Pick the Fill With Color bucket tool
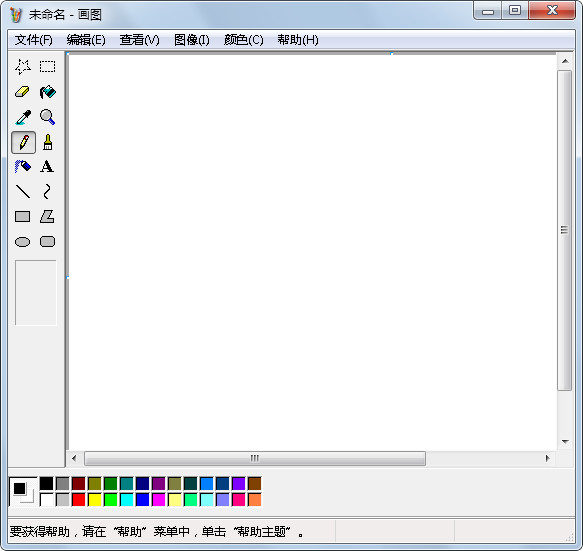This screenshot has width=583, height=551. tap(48, 92)
